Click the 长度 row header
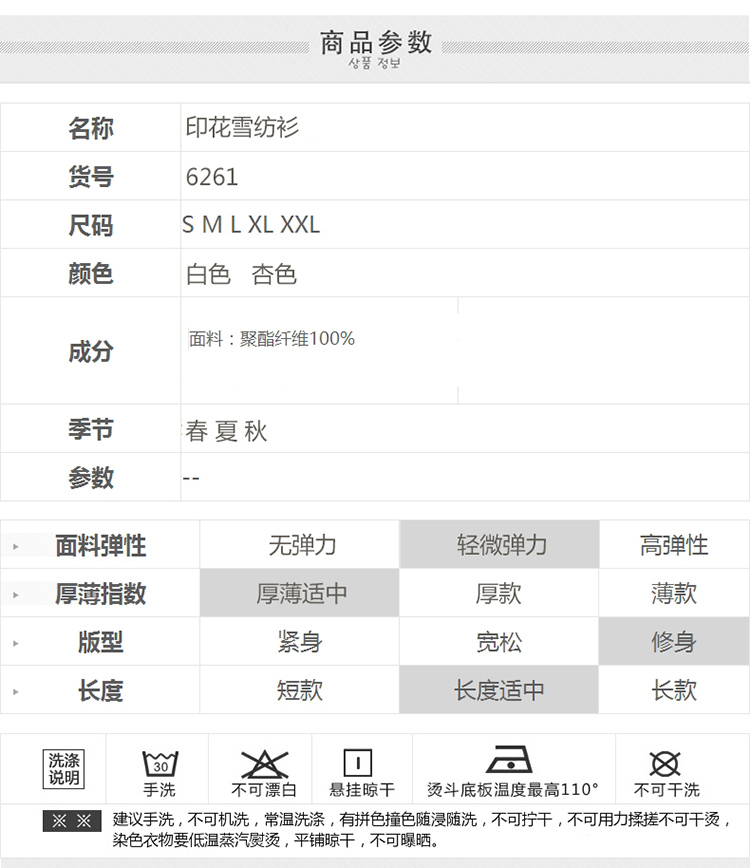Image resolution: width=750 pixels, height=868 pixels. pyautogui.click(x=100, y=691)
